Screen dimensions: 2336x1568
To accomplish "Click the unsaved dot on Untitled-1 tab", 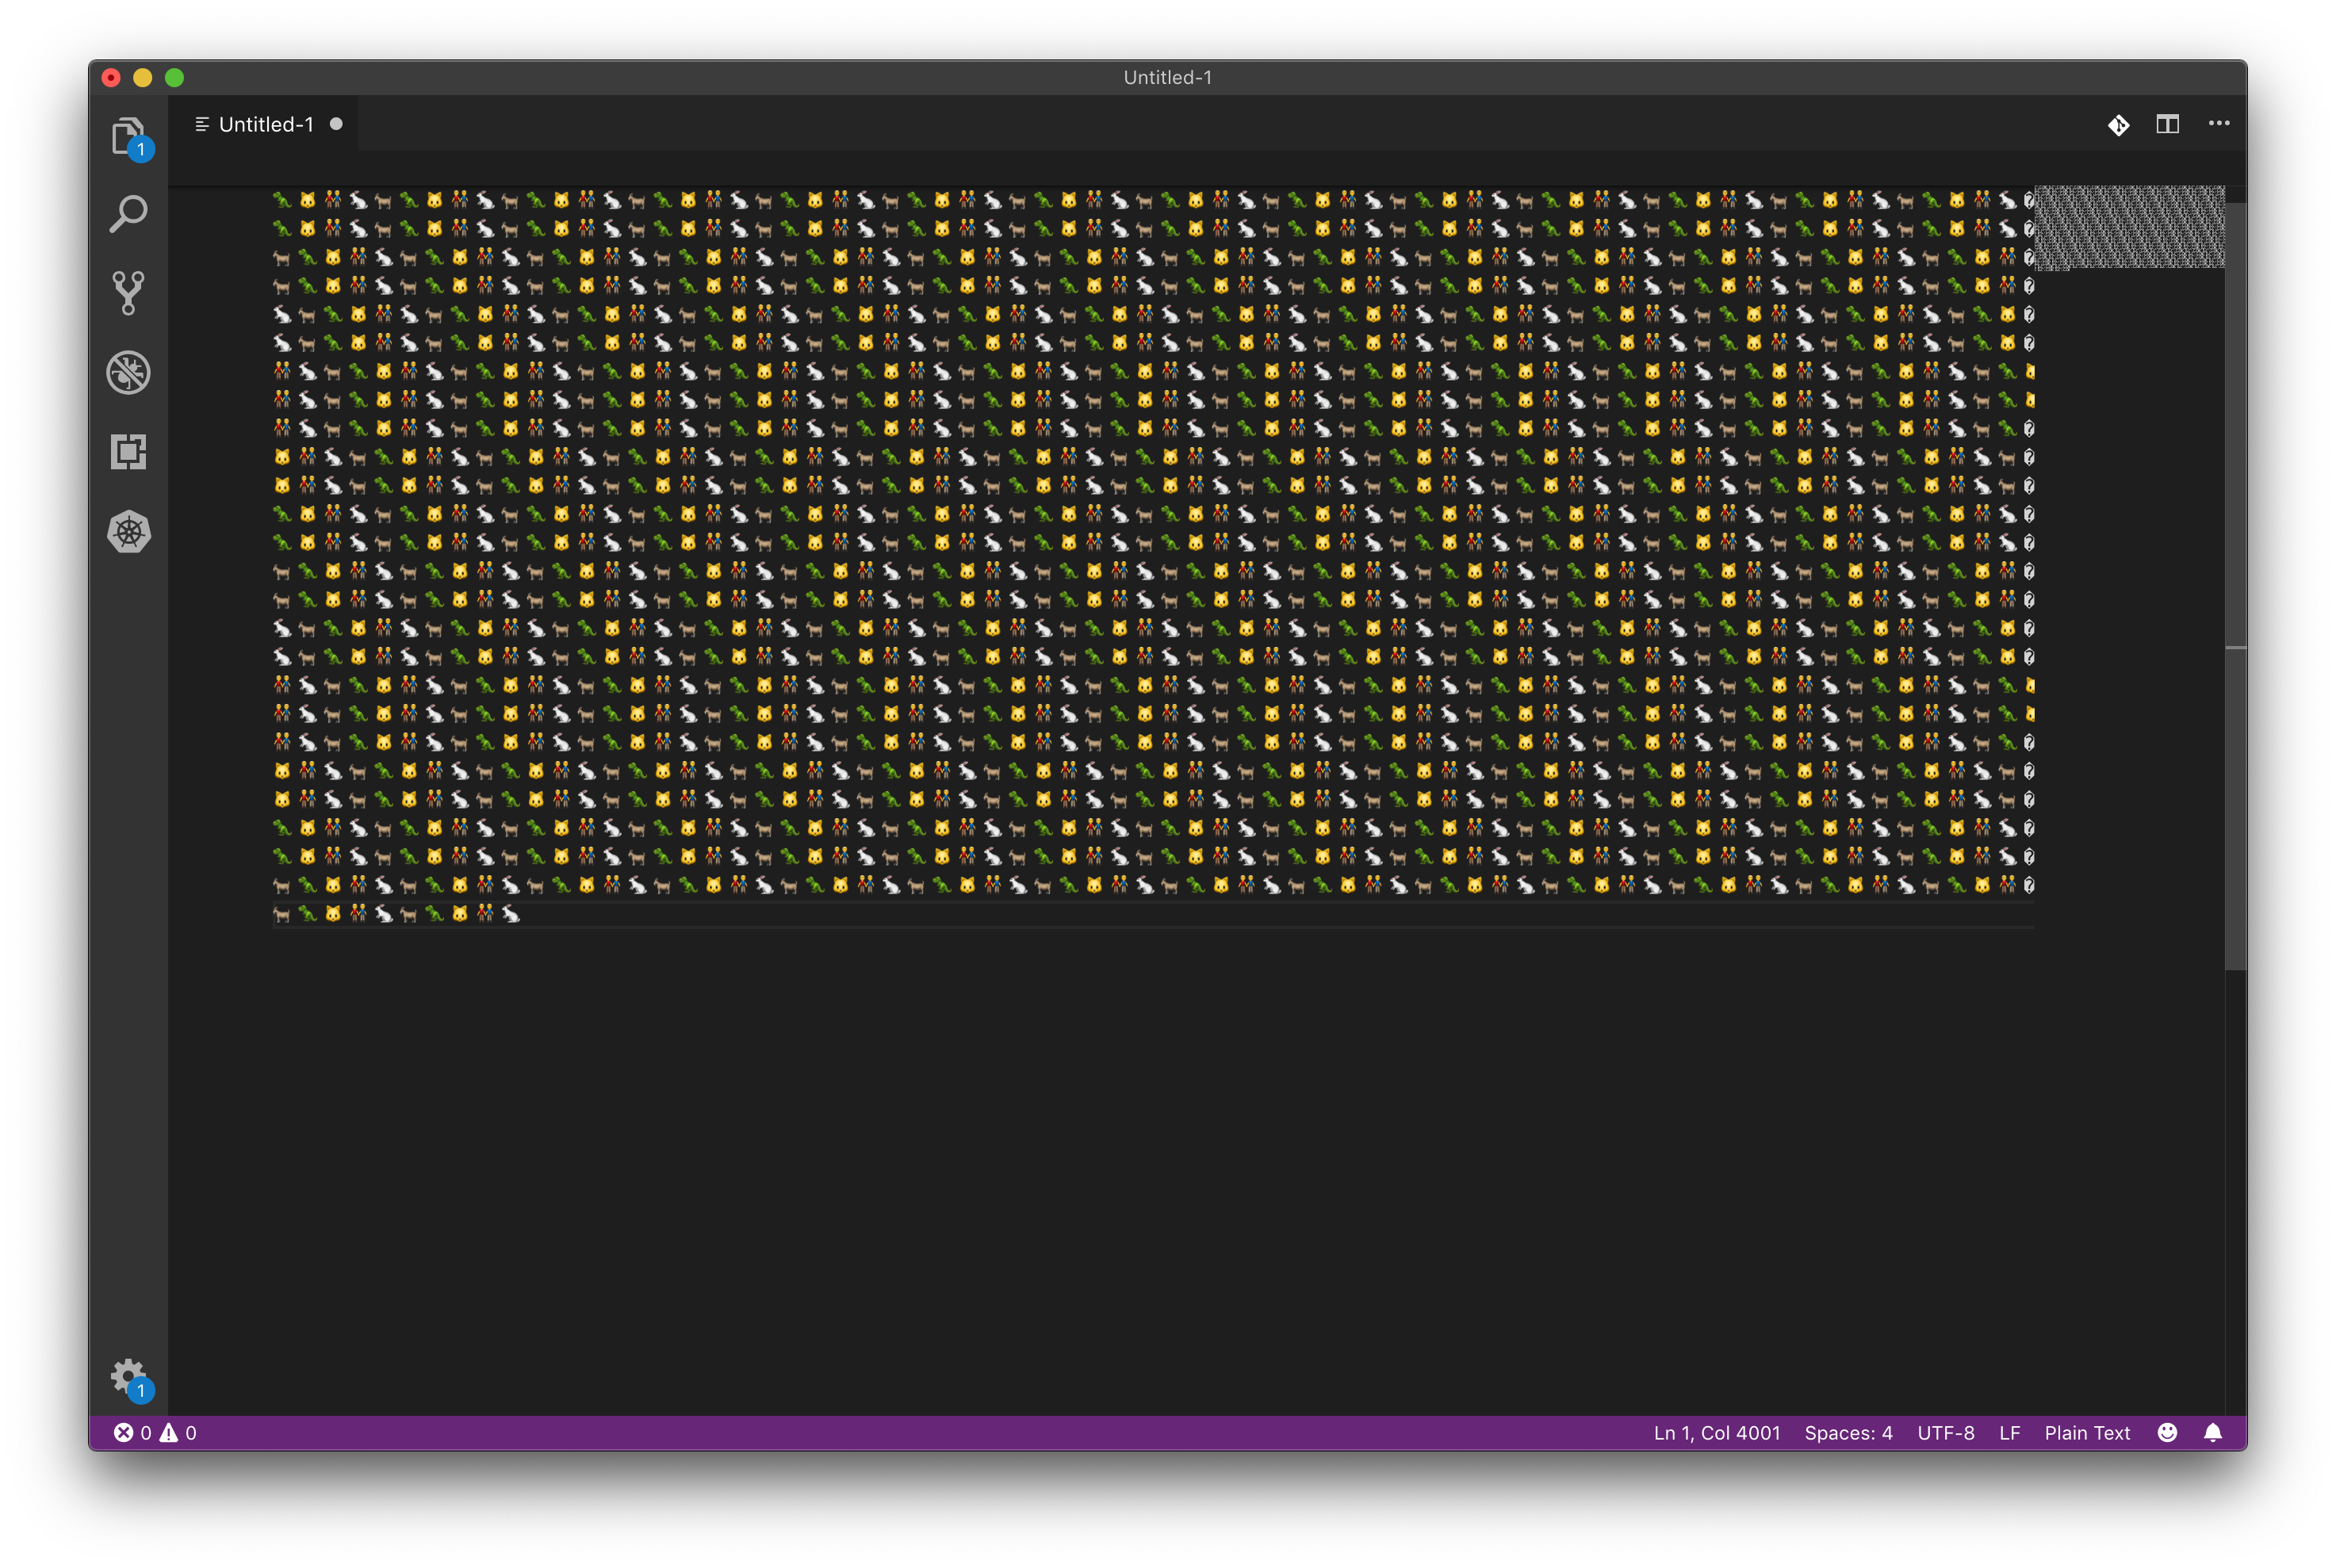I will point(336,124).
